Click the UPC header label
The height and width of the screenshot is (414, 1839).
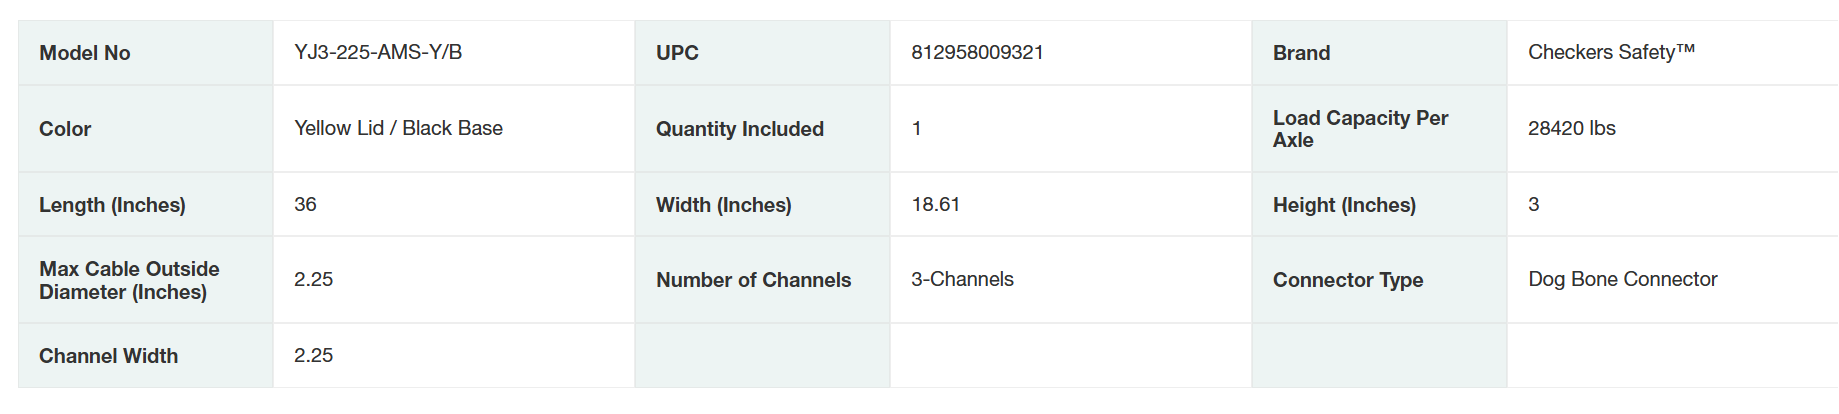click(x=677, y=53)
